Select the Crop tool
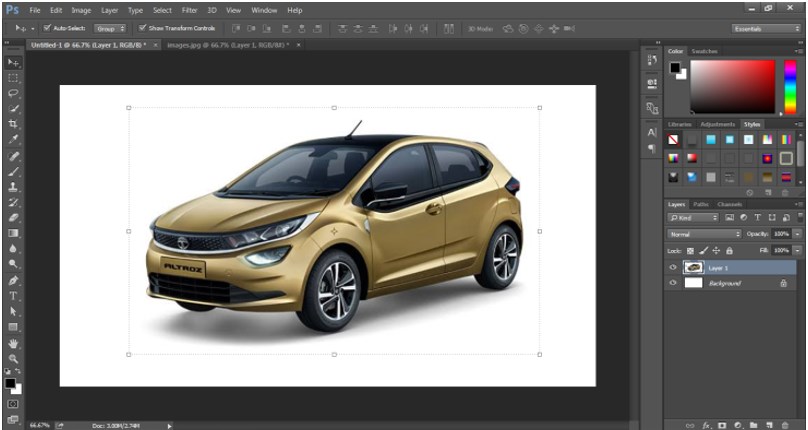Screen dimensions: 808x430 (13, 123)
